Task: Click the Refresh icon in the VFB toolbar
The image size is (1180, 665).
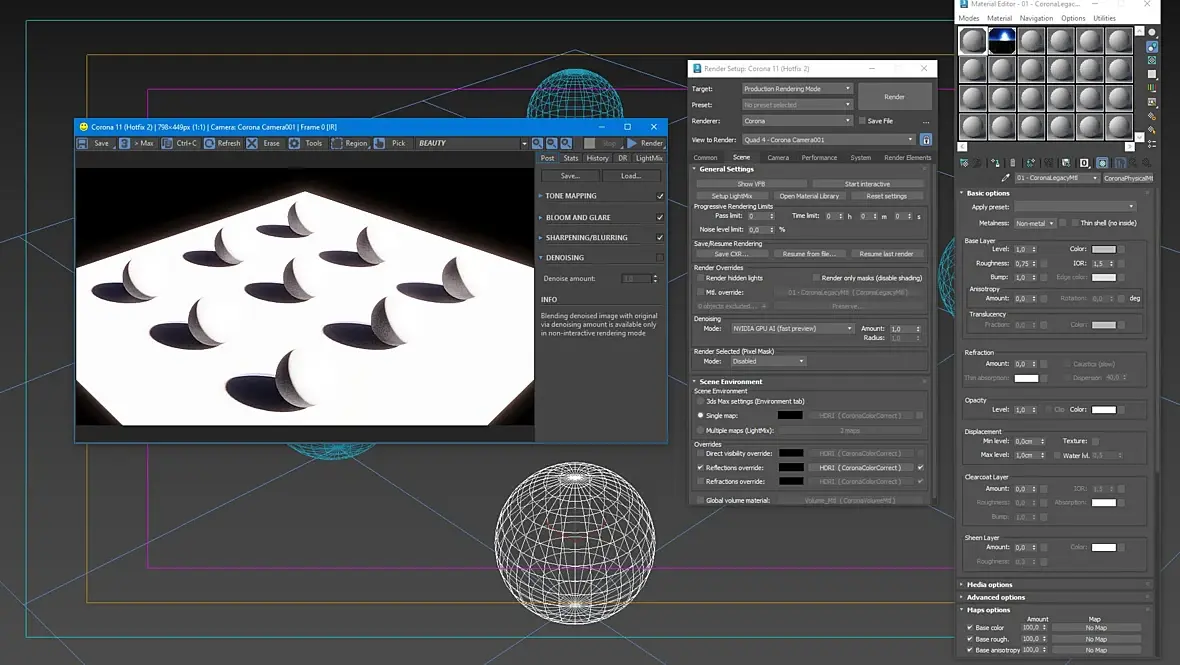Action: point(210,143)
